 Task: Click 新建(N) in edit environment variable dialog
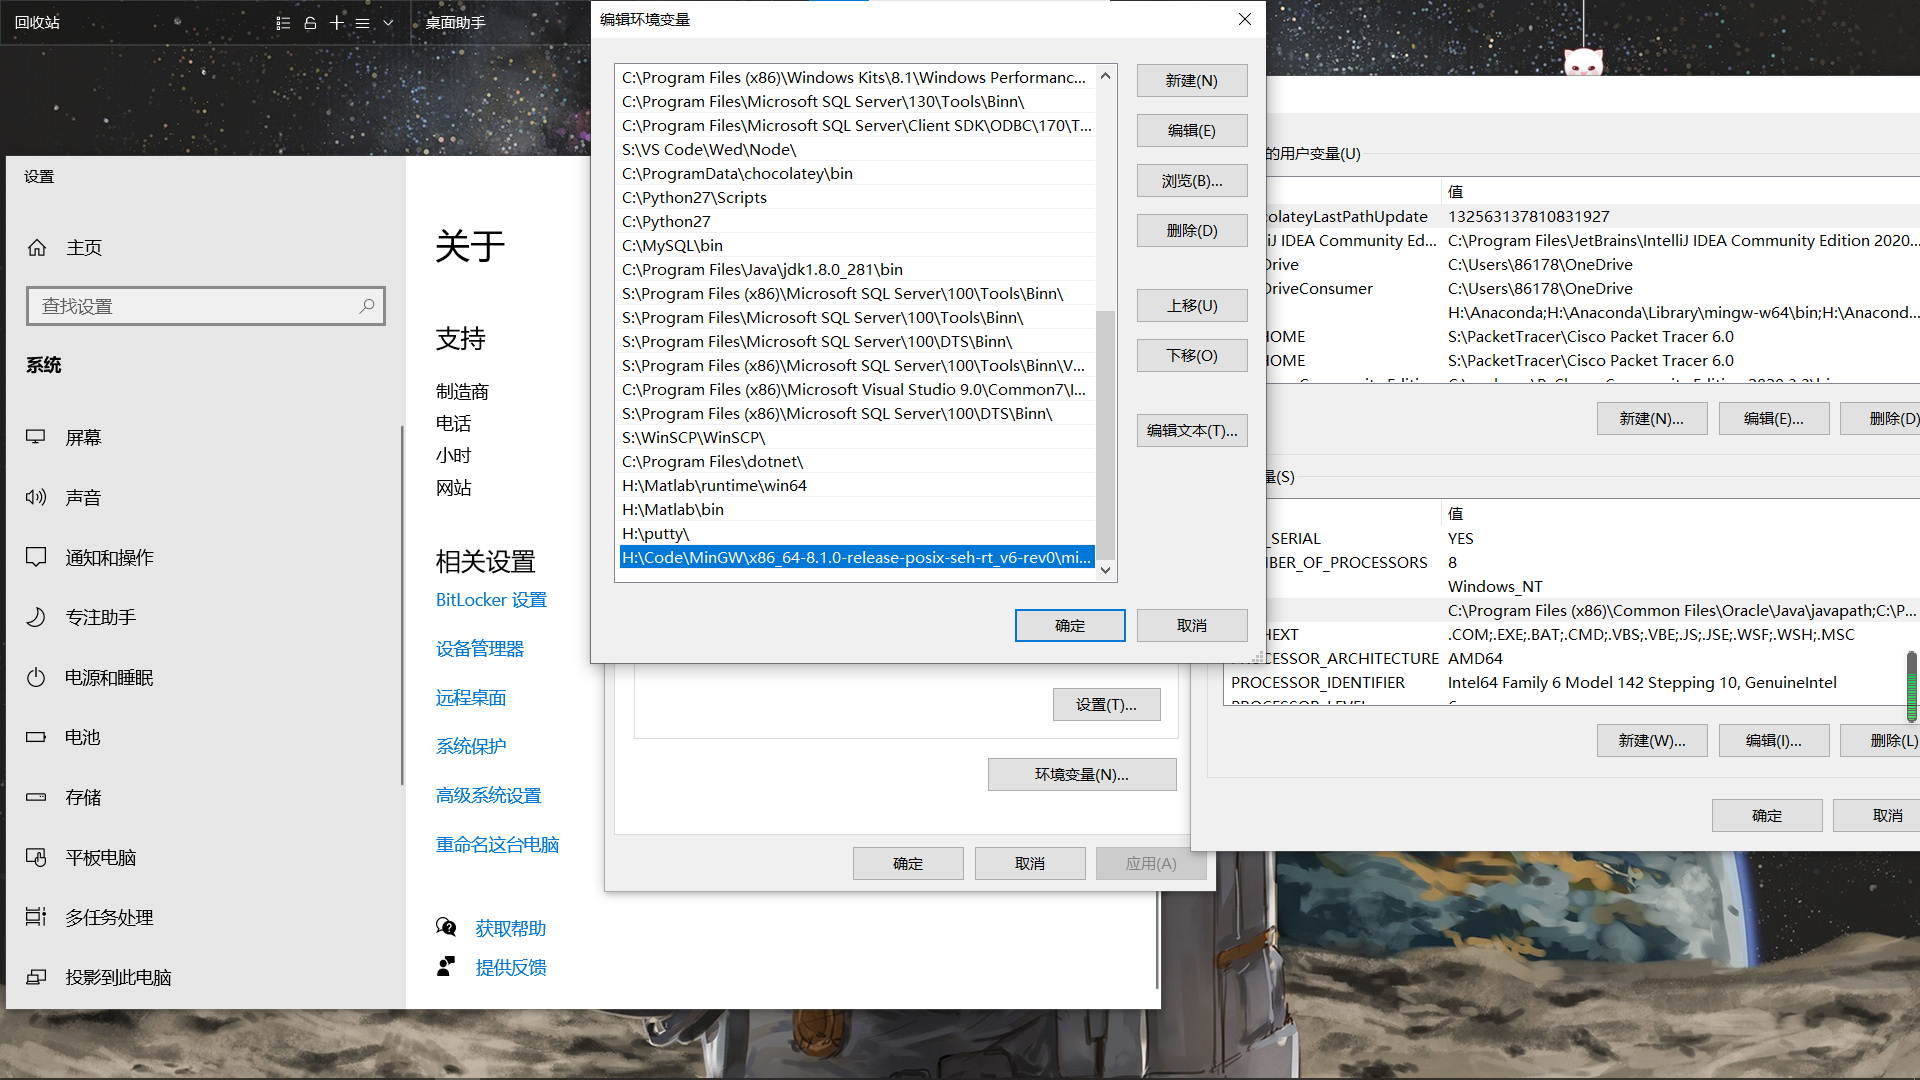click(x=1192, y=81)
